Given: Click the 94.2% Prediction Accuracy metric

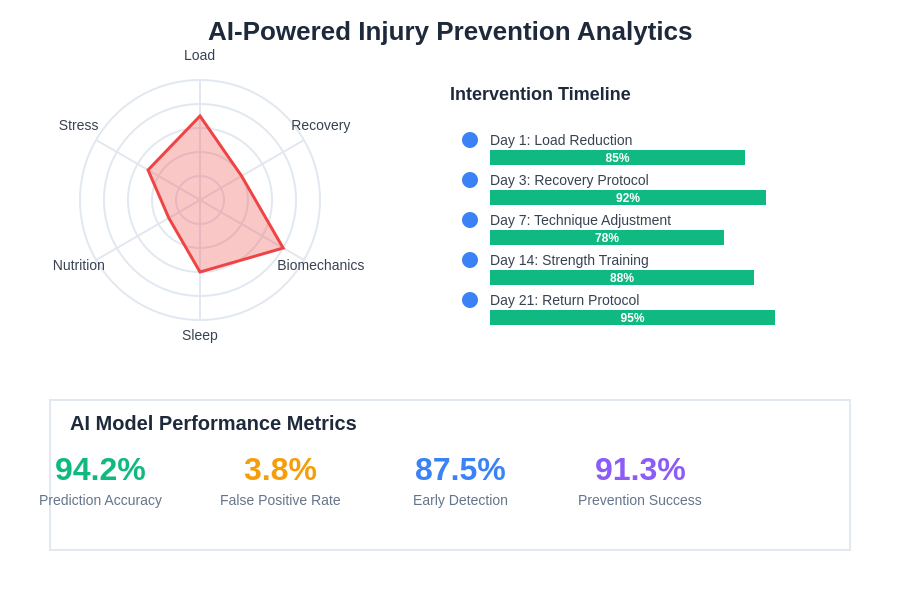Looking at the screenshot, I should pos(100,469).
